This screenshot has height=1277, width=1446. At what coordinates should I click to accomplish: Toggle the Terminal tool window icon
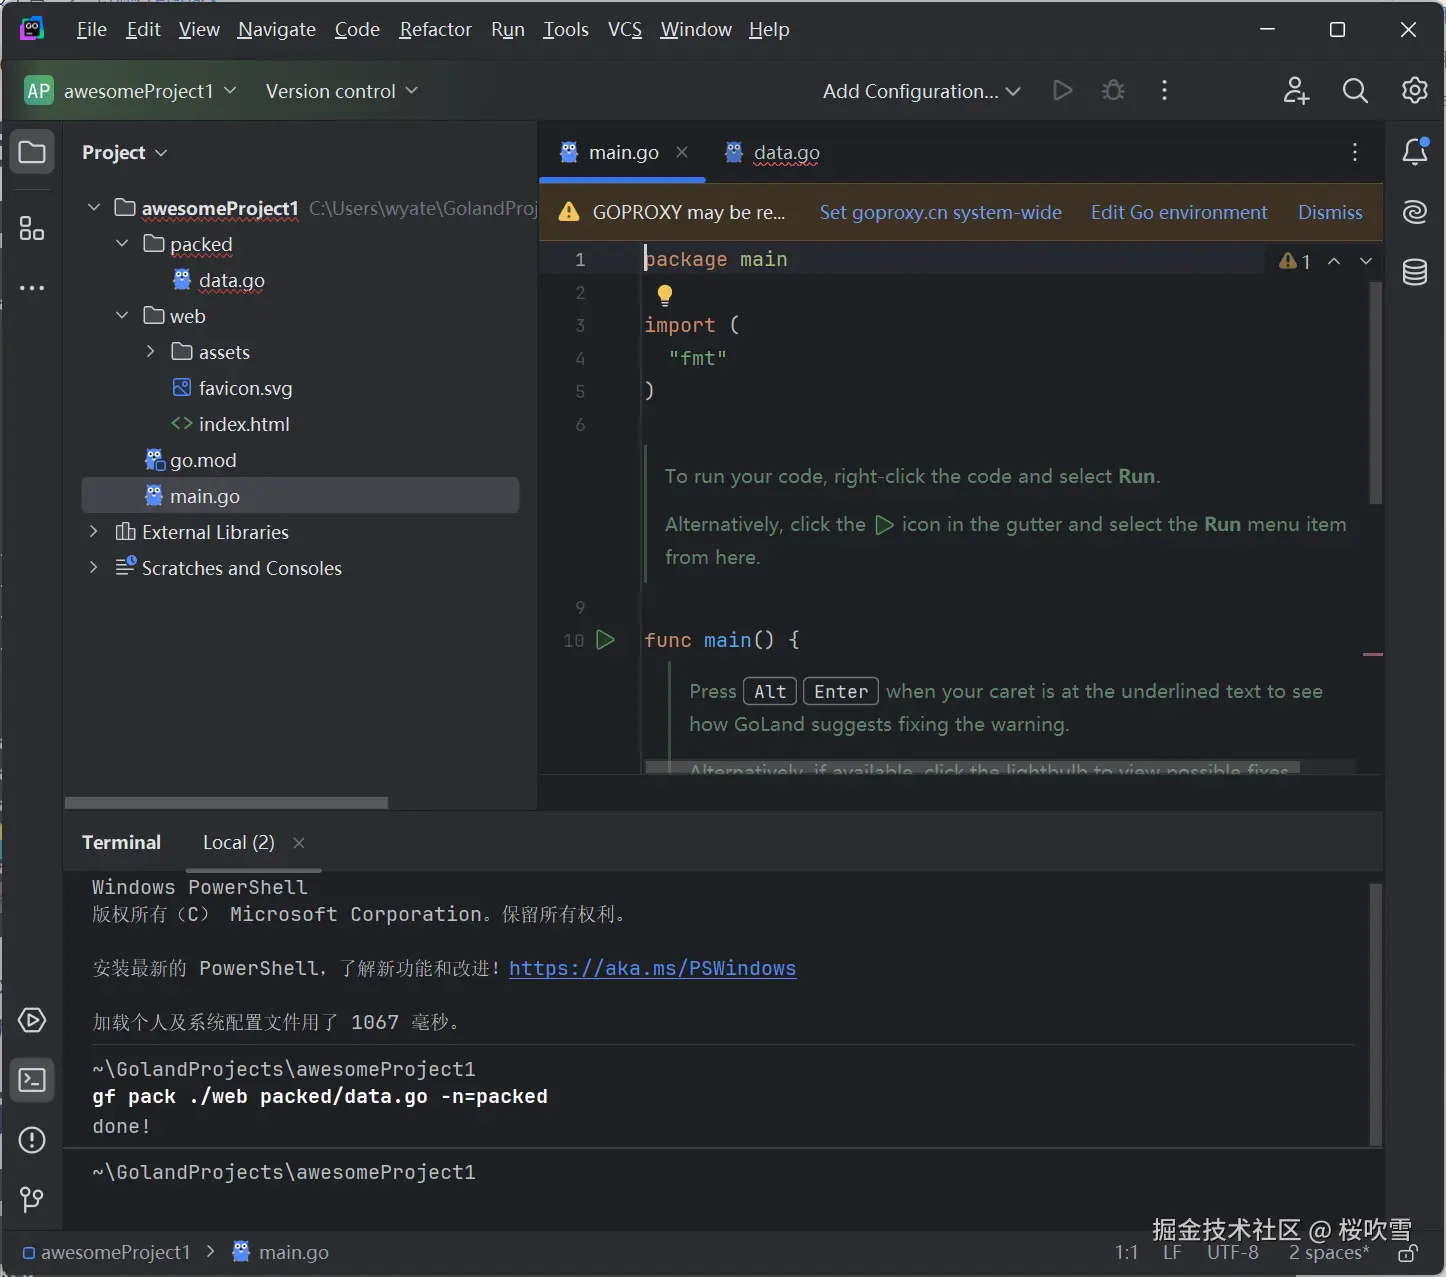coord(32,1080)
